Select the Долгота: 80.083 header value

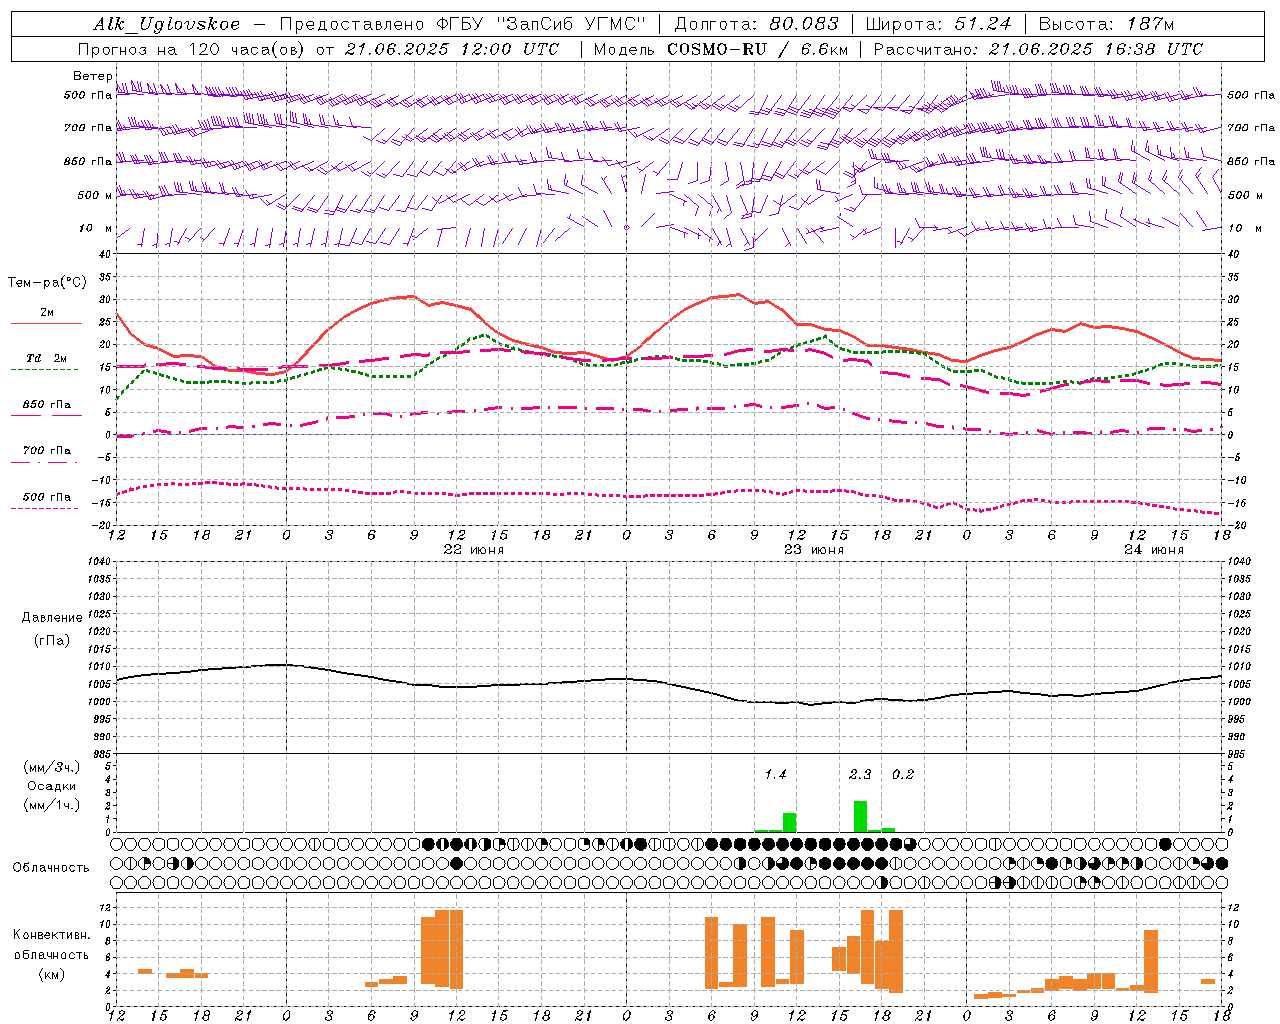coord(758,25)
